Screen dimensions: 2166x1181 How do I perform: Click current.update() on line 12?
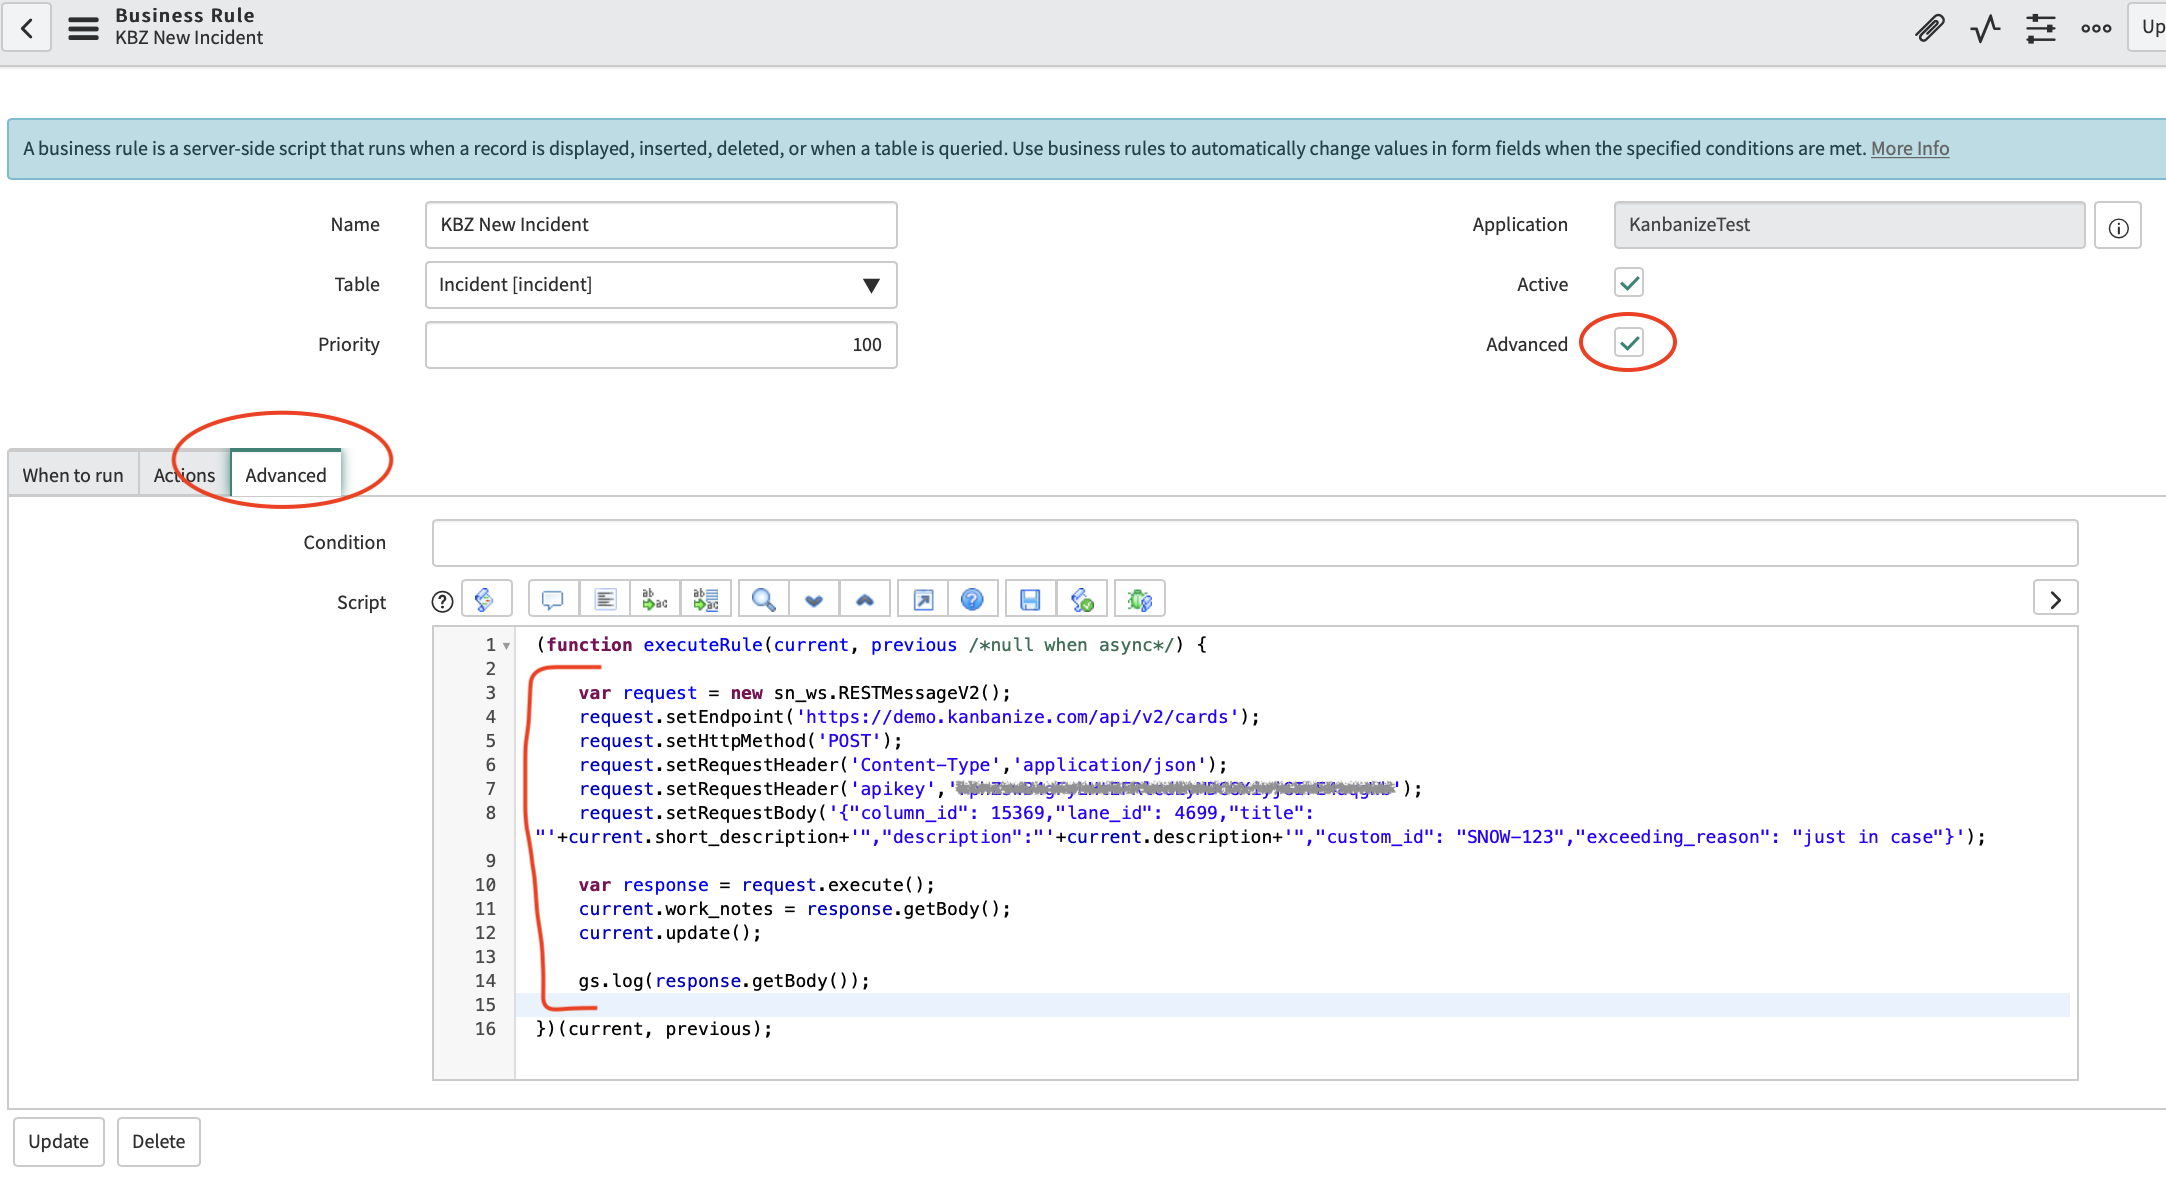point(670,933)
